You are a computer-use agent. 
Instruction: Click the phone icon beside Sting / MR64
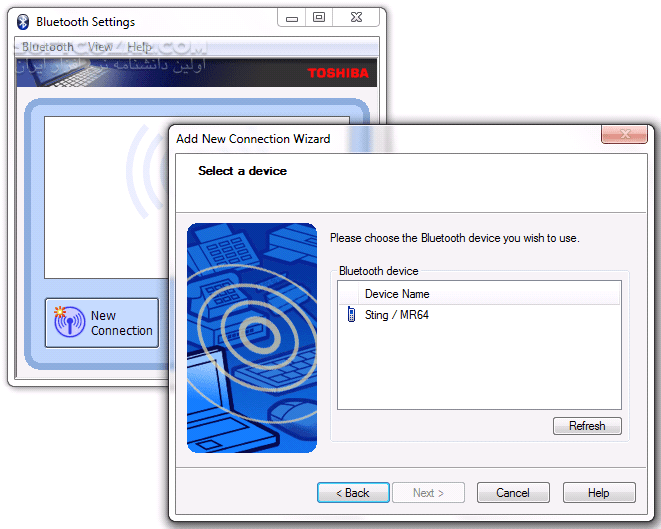[350, 315]
